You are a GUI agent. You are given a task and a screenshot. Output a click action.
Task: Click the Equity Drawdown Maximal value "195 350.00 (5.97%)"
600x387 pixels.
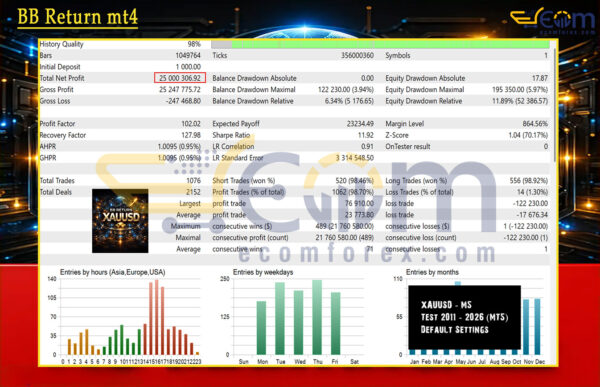(x=520, y=90)
